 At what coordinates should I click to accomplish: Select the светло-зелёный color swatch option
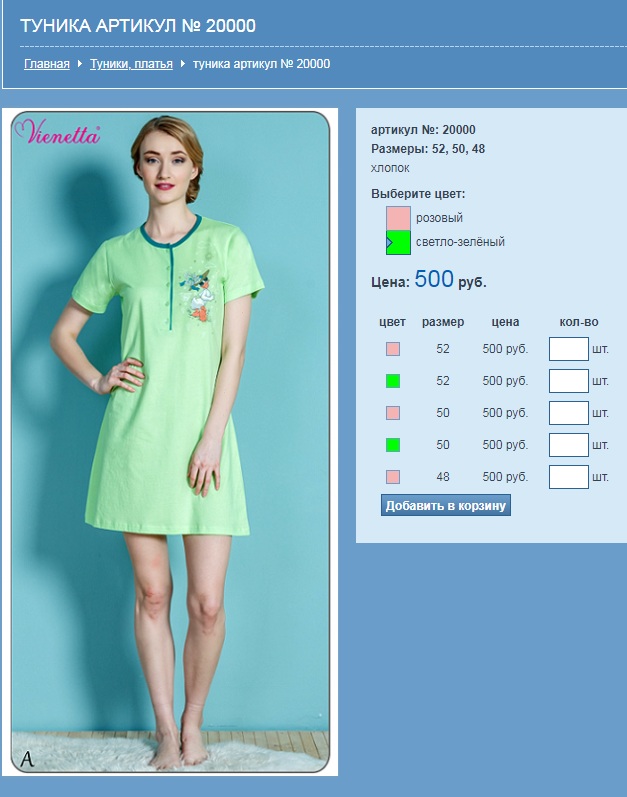(398, 242)
